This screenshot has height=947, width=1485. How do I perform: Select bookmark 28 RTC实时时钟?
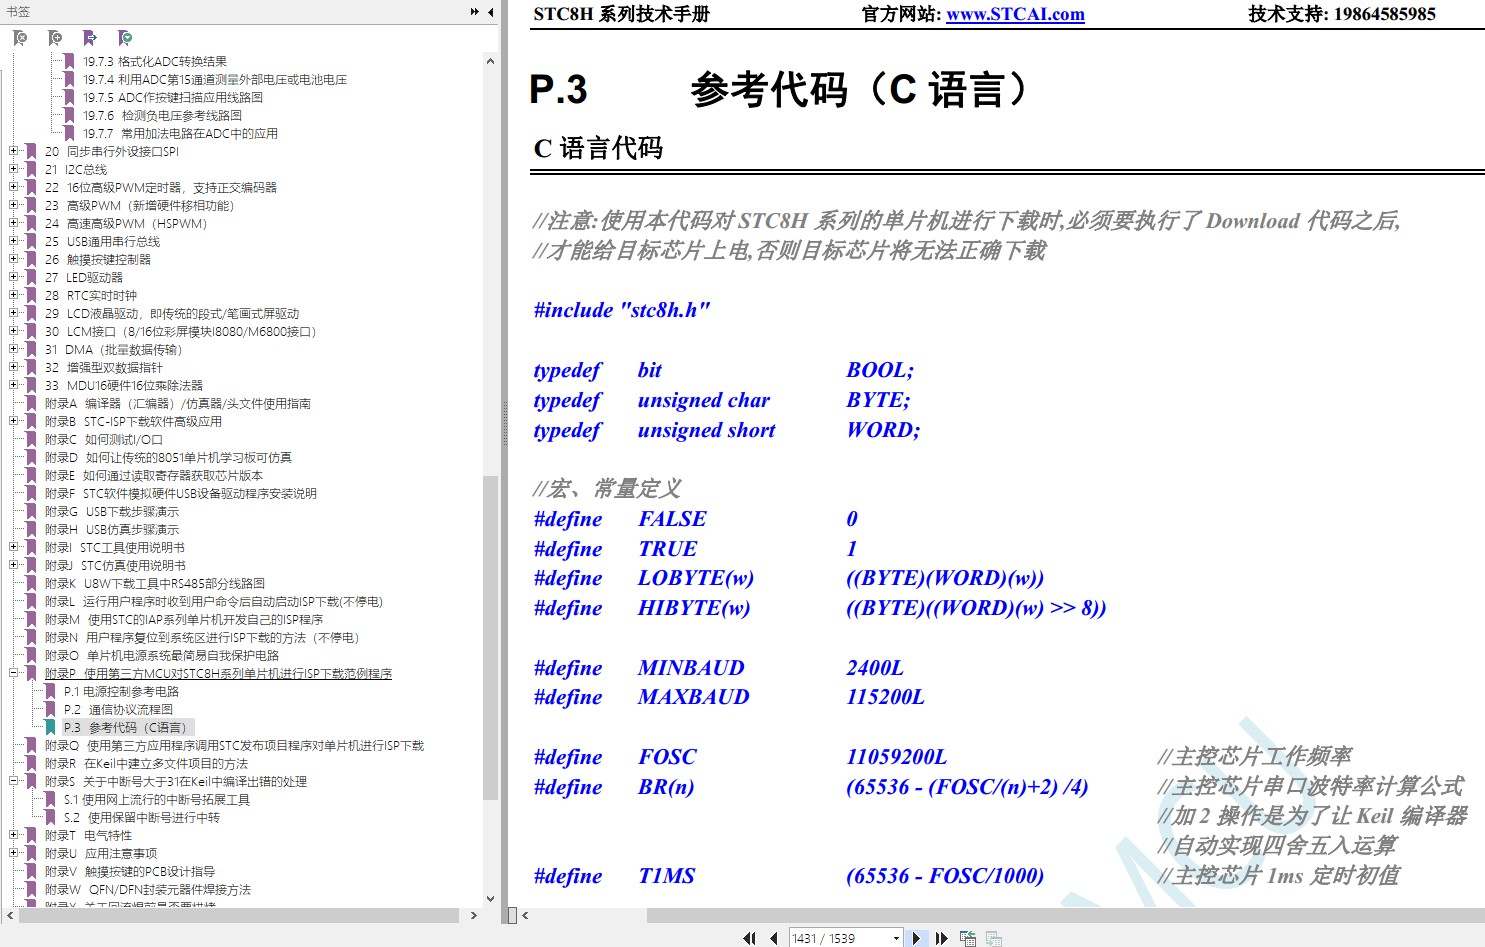coord(91,295)
